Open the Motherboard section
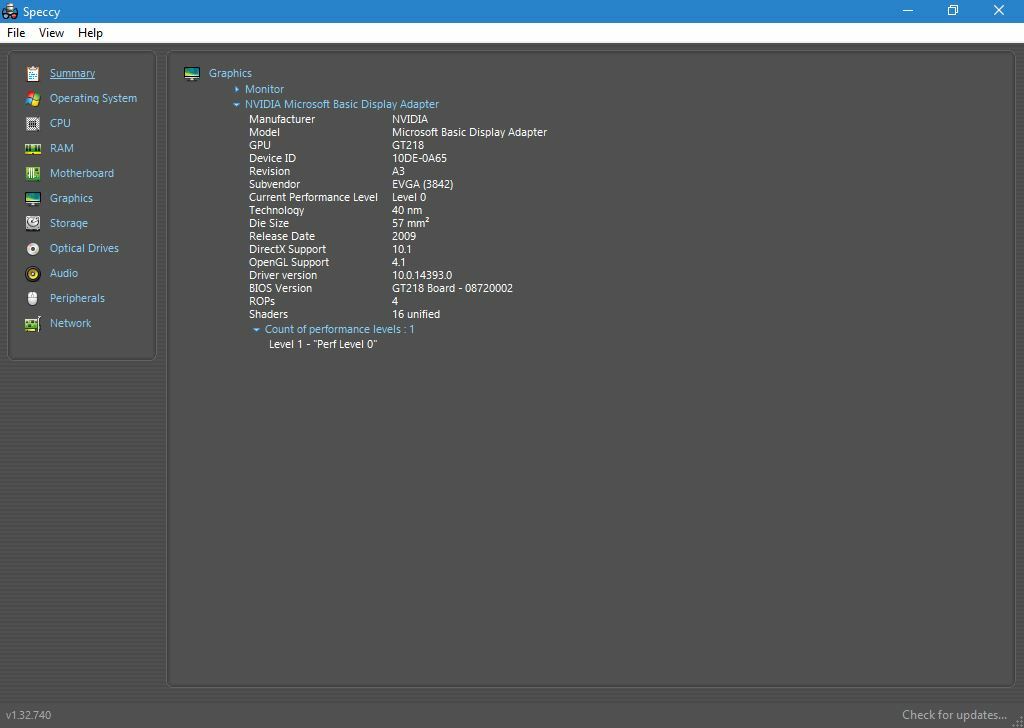 (x=82, y=173)
